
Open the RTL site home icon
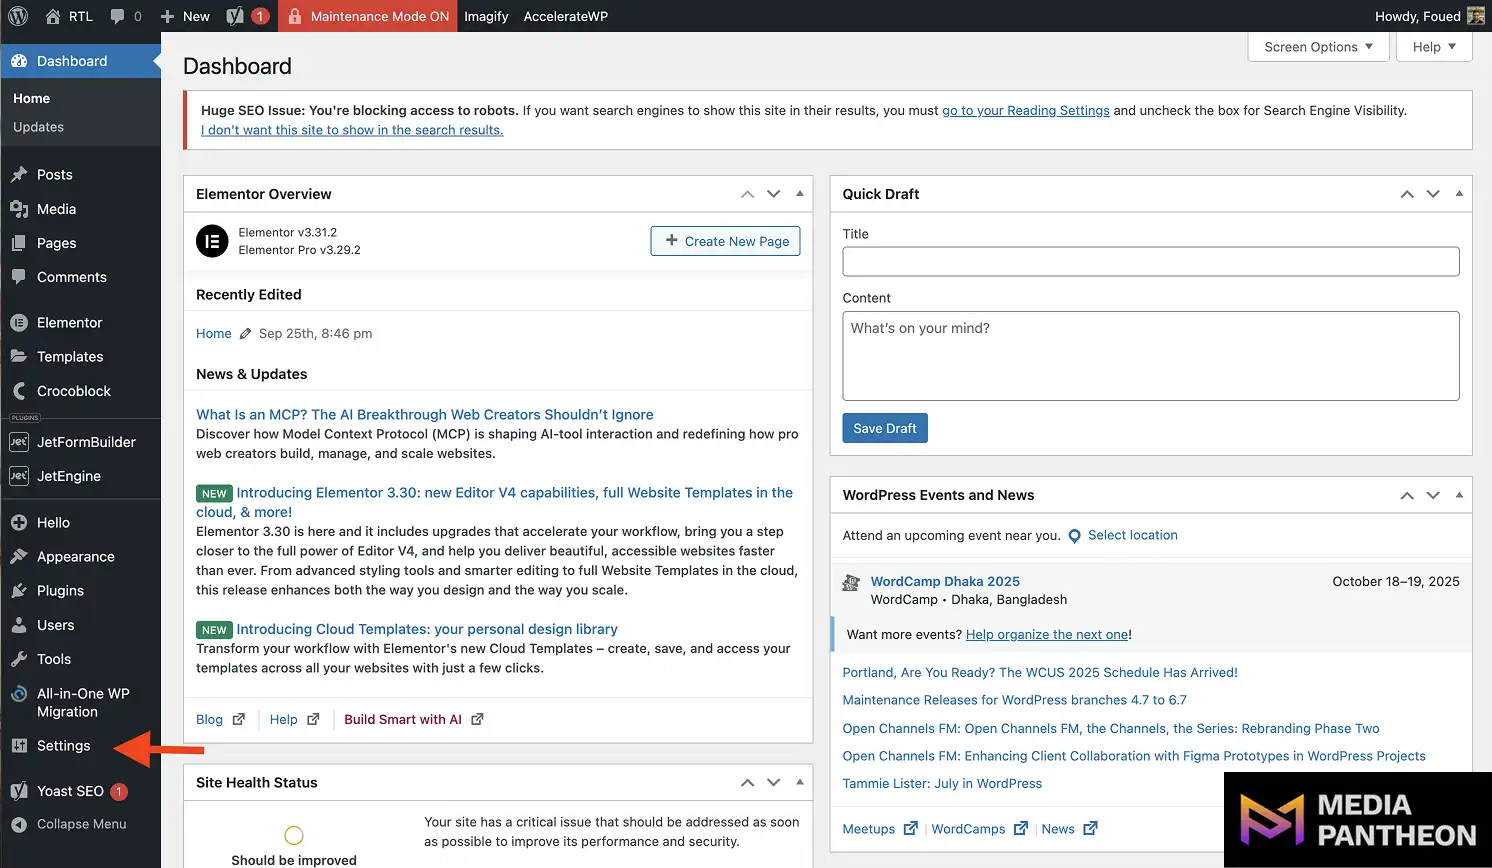click(53, 16)
